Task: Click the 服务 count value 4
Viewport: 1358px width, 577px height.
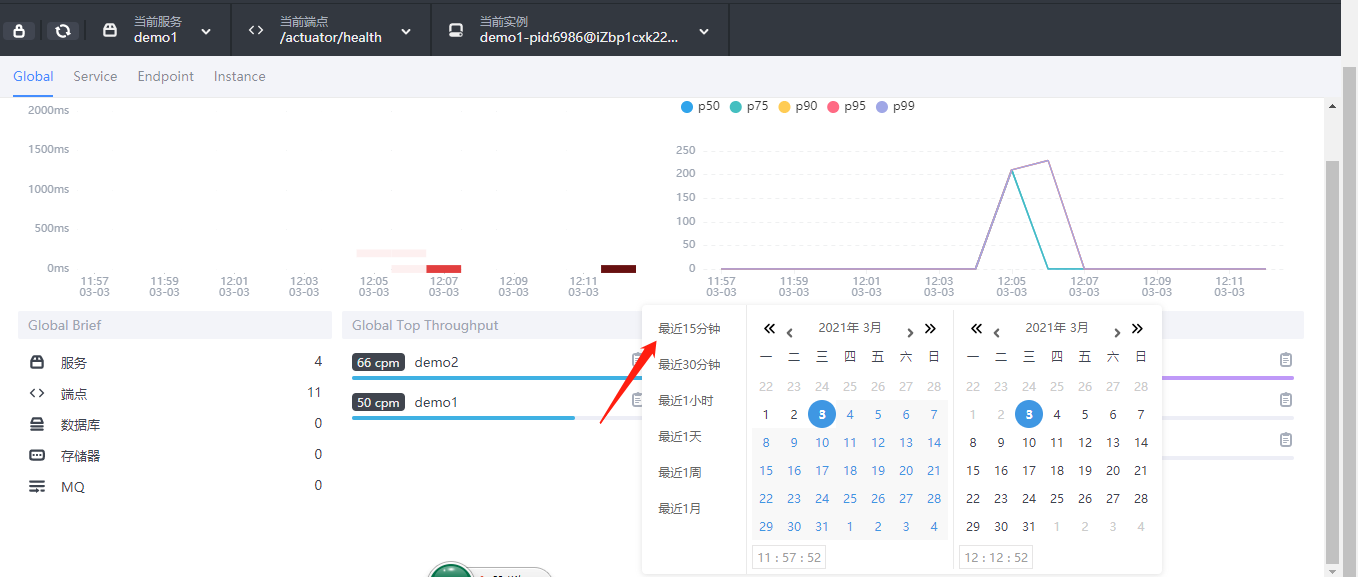Action: pyautogui.click(x=318, y=361)
